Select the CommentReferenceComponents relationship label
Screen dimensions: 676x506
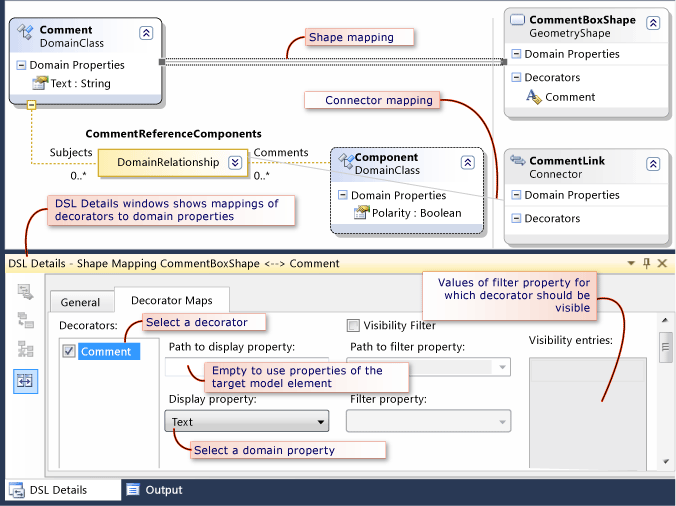click(x=173, y=134)
